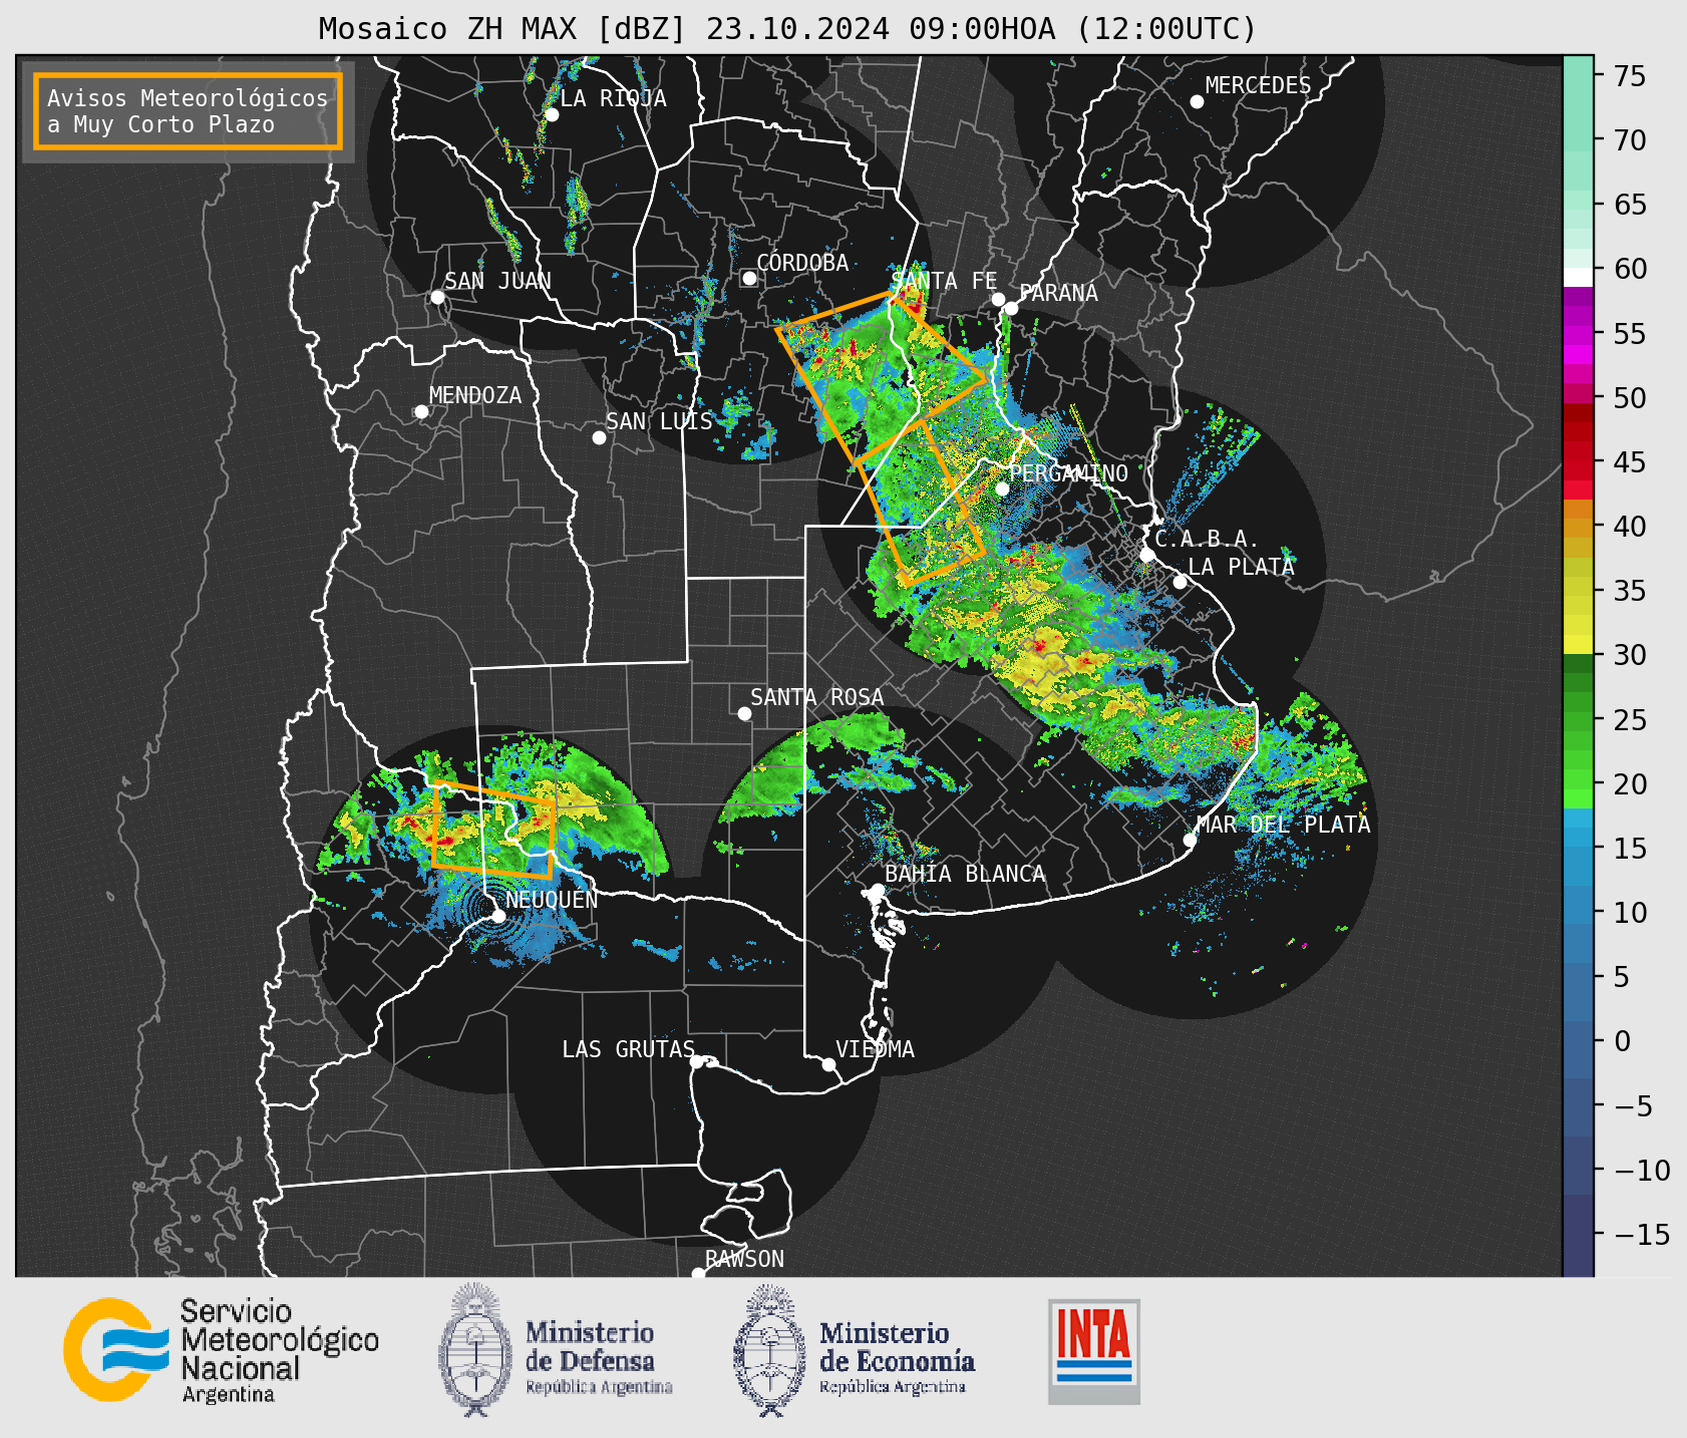Image resolution: width=1687 pixels, height=1438 pixels.
Task: Click the 60 dBZ white band on colorbar
Action: [x=1578, y=277]
